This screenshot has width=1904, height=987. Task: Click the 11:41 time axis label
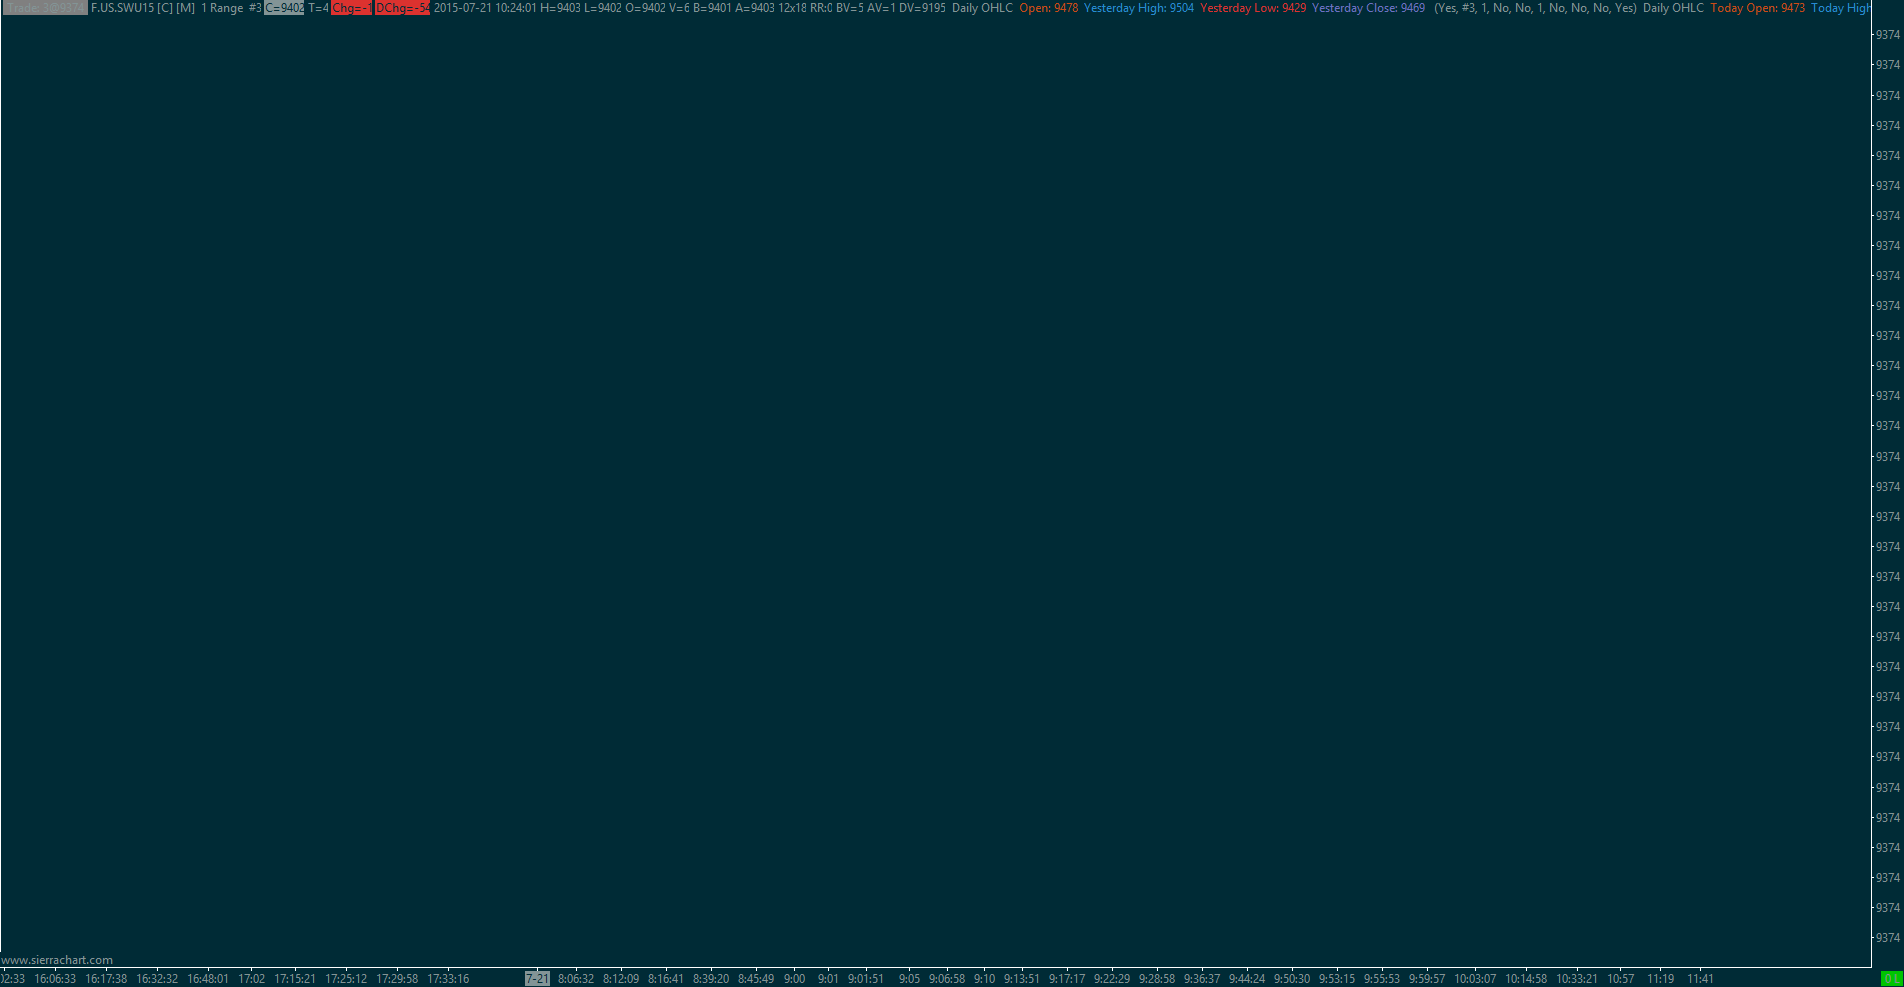1700,979
